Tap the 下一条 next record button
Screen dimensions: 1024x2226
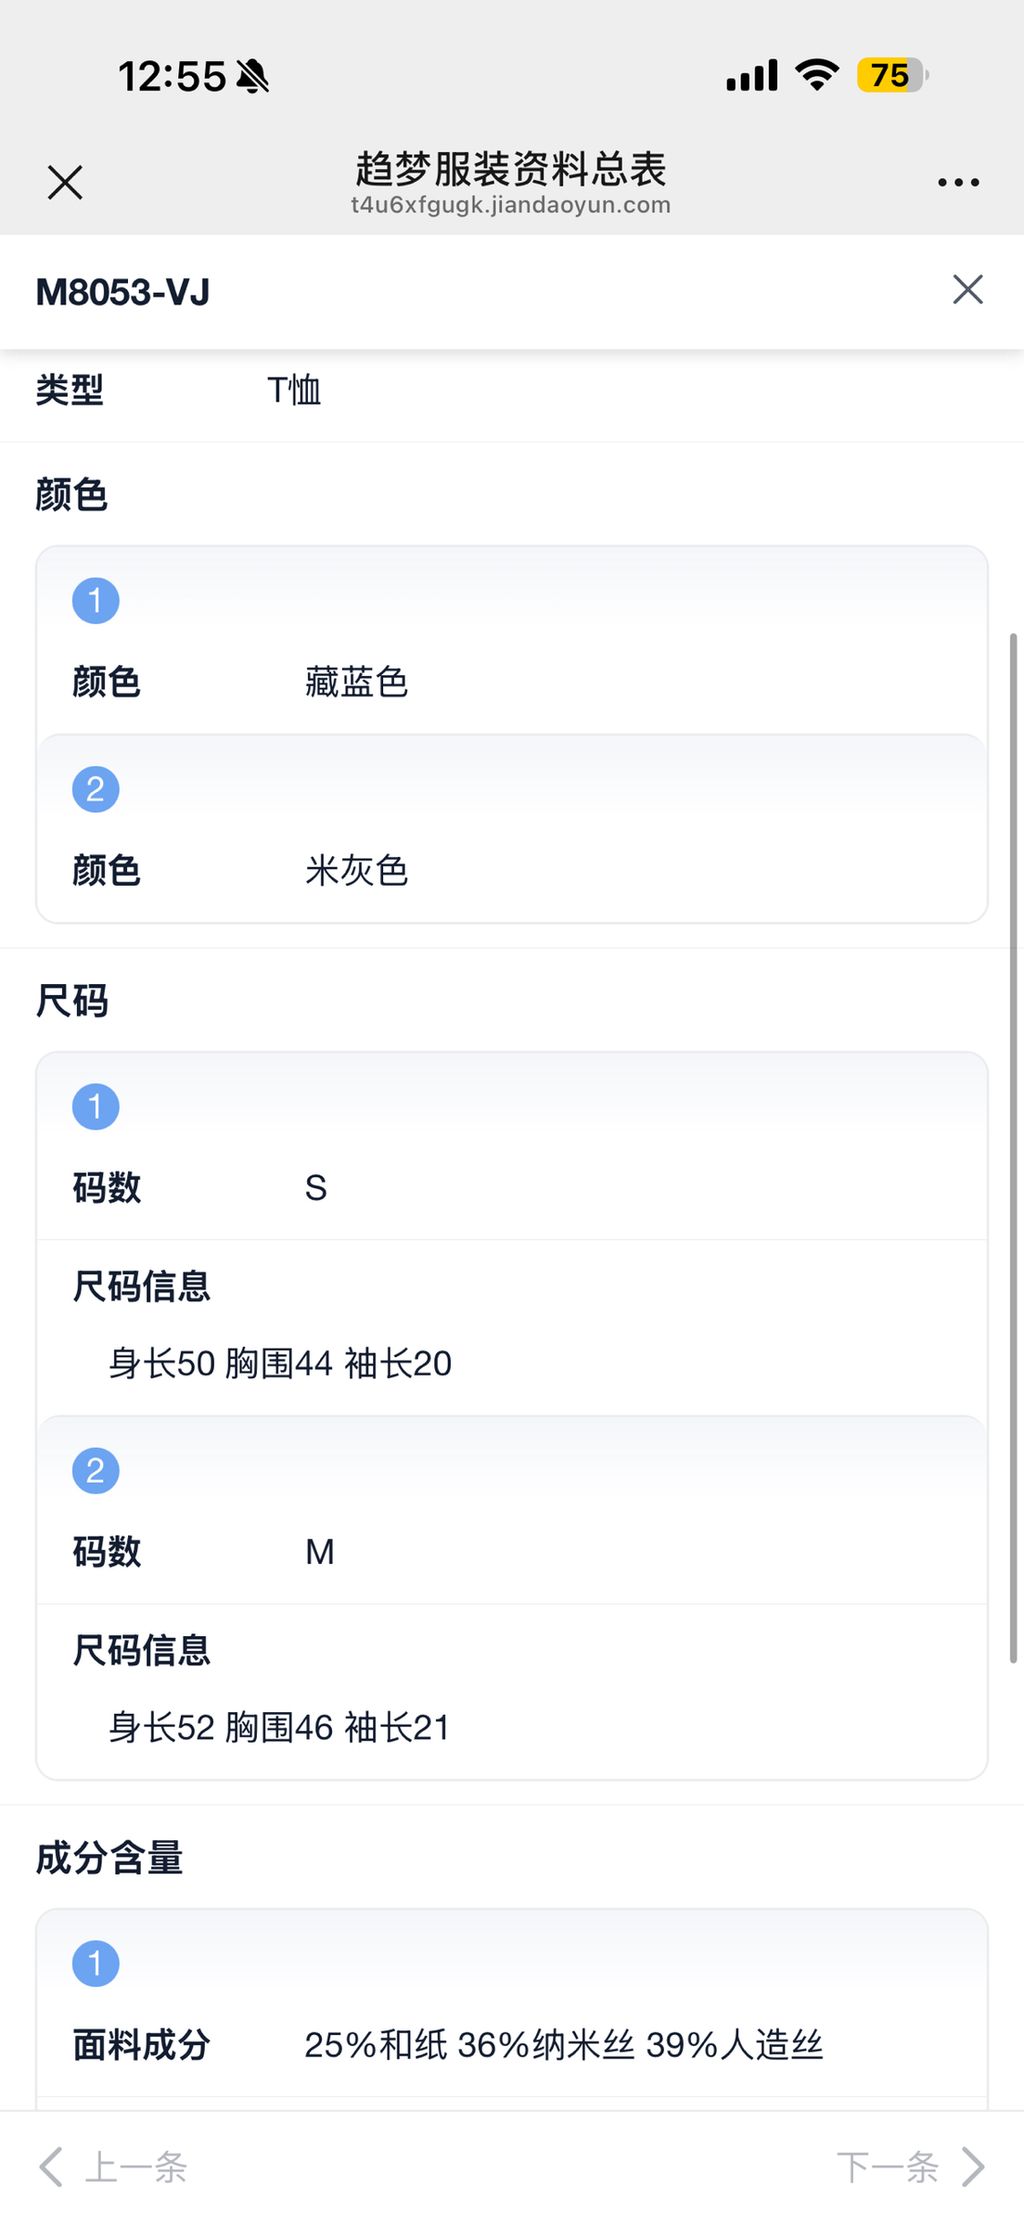point(887,2167)
